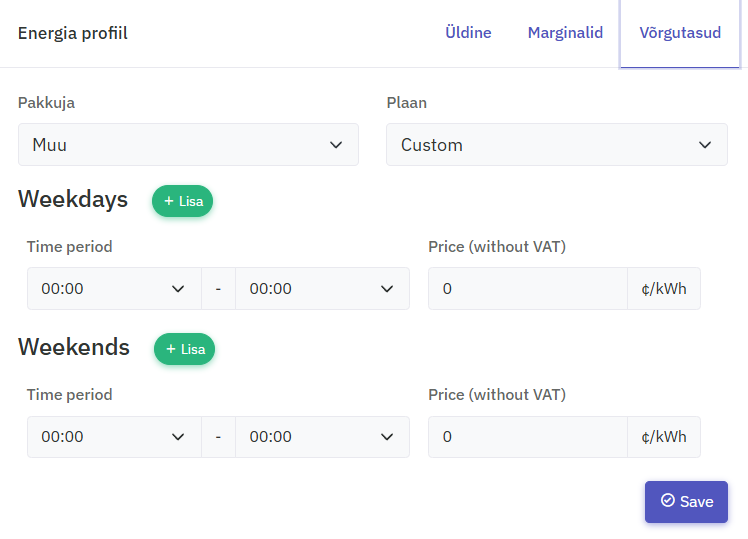Add a new Weekdays time period with Lisa

tap(182, 201)
